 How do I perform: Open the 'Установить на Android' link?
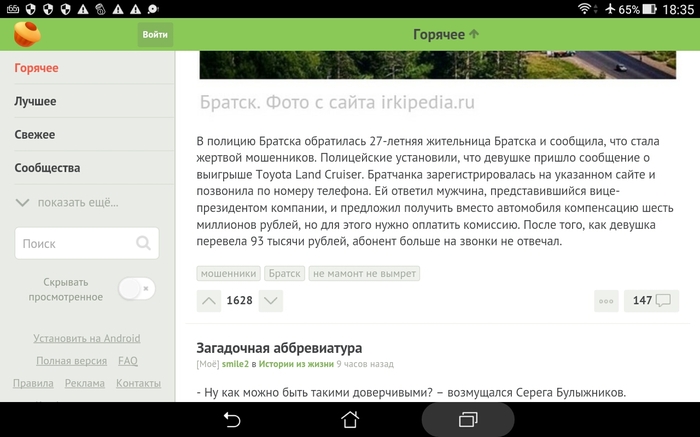coord(87,338)
